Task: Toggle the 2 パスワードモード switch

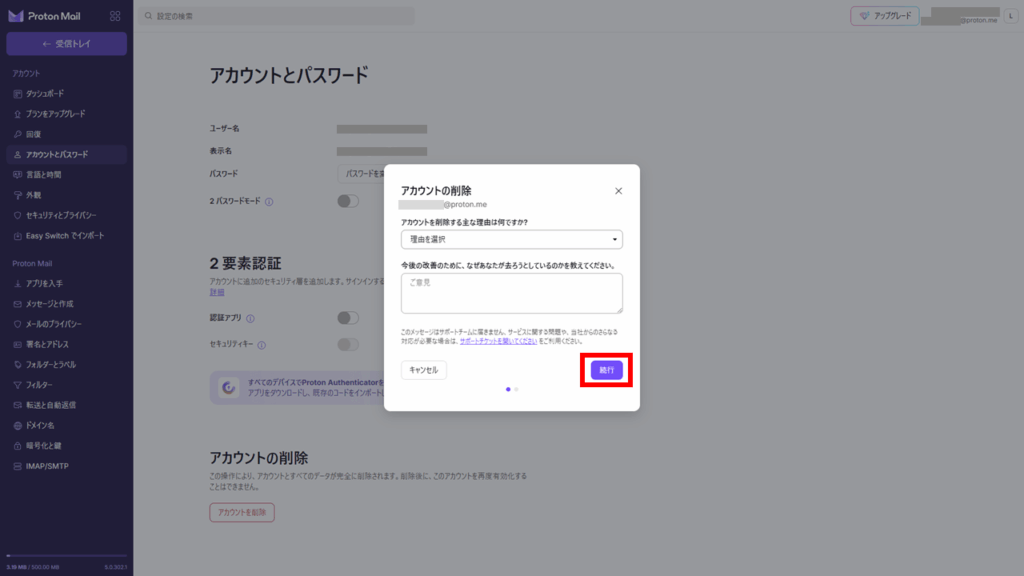Action: [x=347, y=201]
